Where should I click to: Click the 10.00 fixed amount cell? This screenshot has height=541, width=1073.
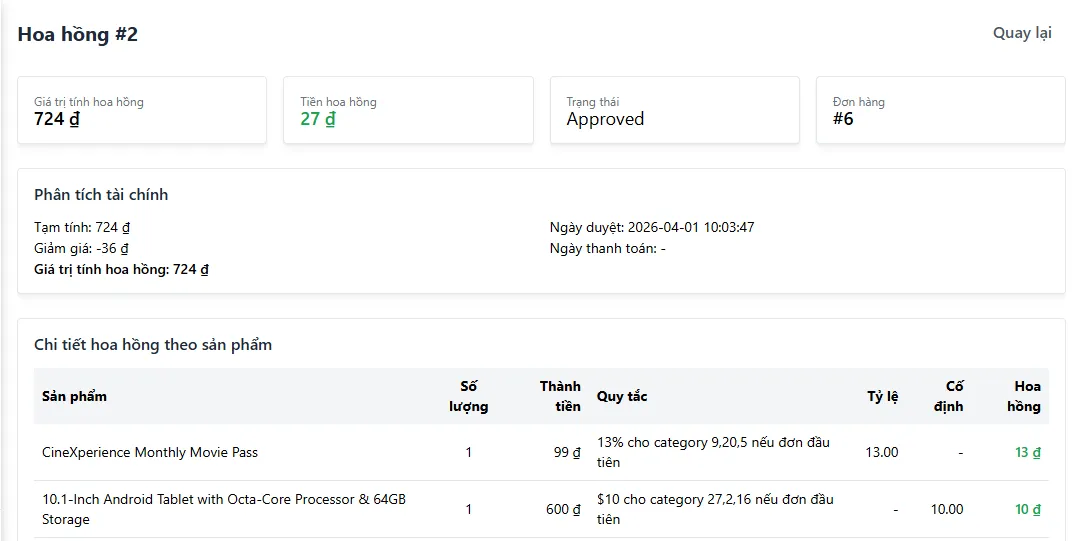(x=946, y=509)
